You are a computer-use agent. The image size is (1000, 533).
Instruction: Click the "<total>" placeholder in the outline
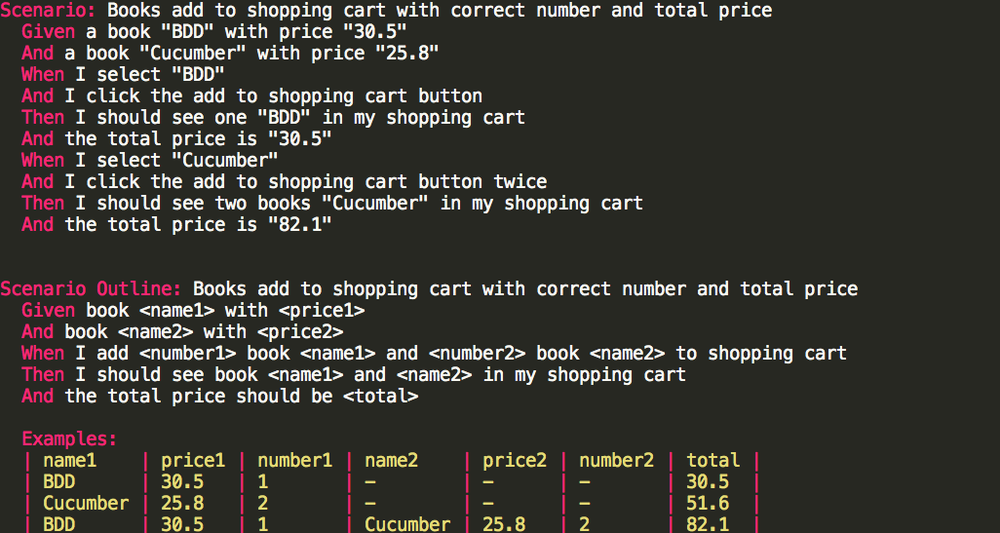click(x=380, y=396)
